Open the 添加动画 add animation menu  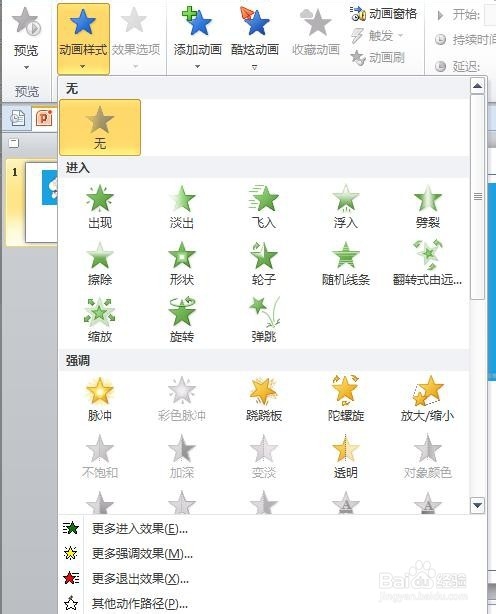pos(197,38)
